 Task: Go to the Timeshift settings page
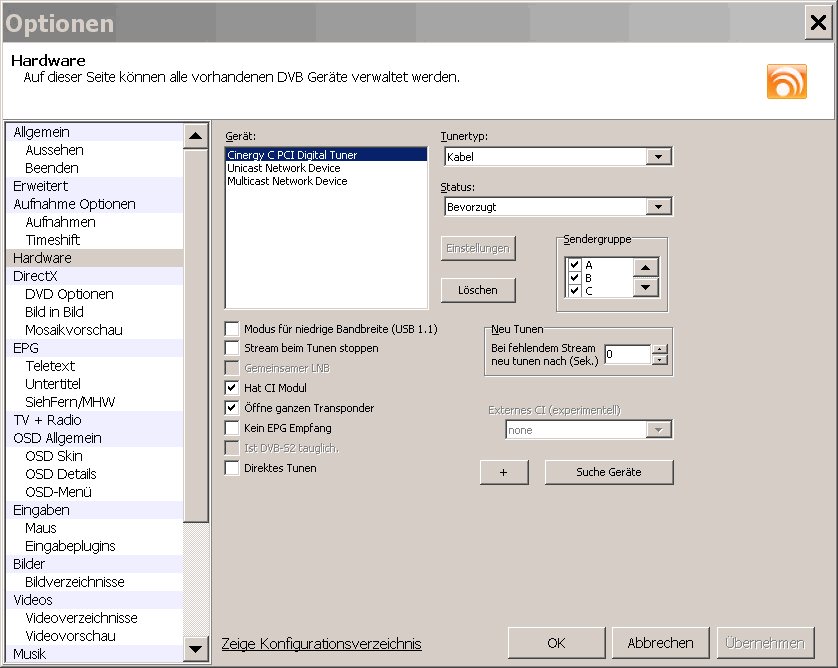(x=53, y=240)
